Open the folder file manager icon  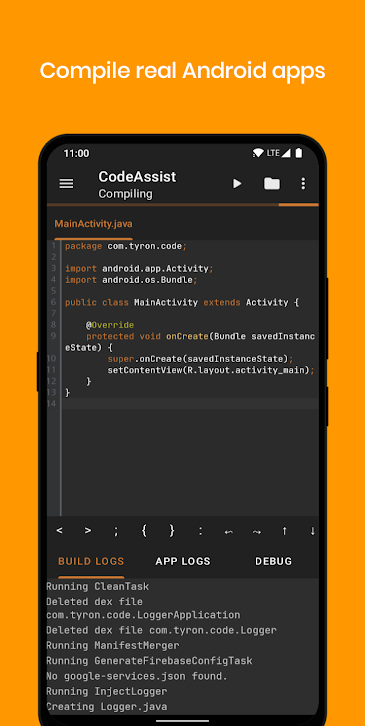coord(272,184)
